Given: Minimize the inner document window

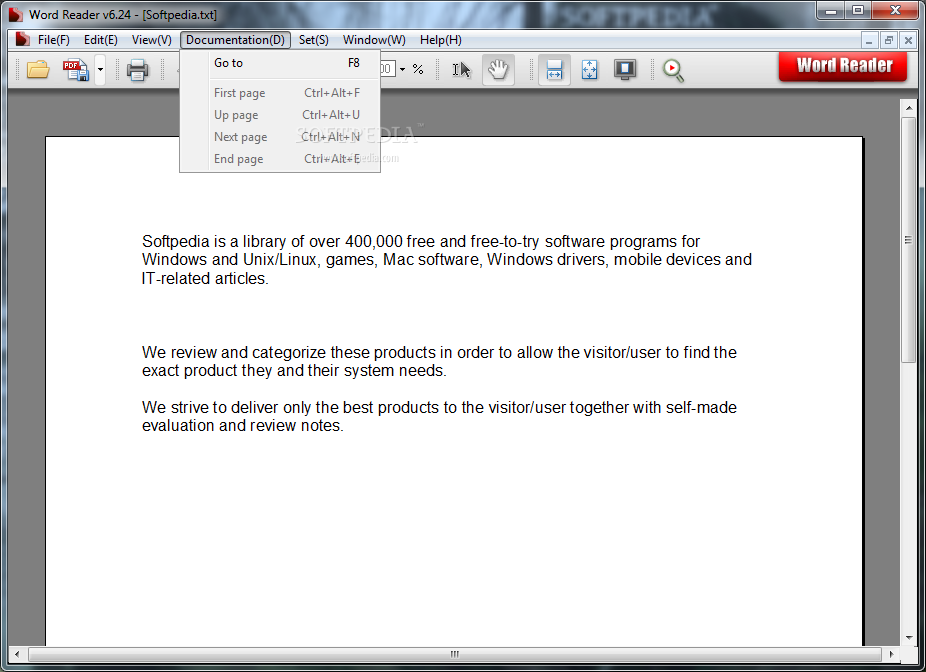Looking at the screenshot, I should (x=869, y=40).
